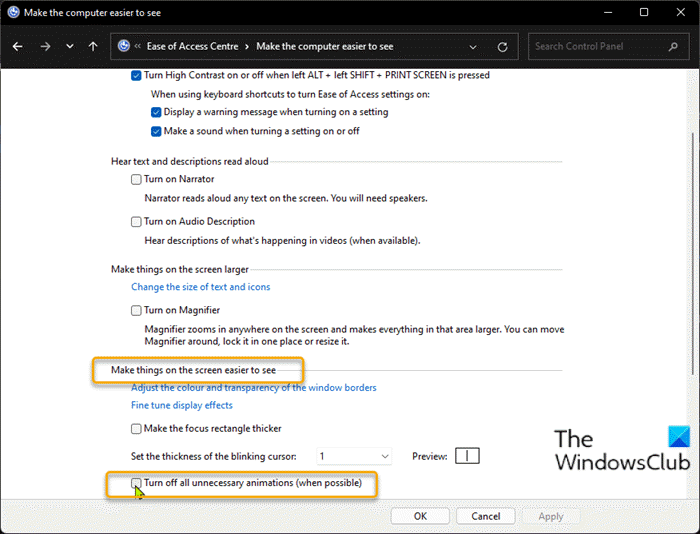Viewport: 700px width, 534px height.
Task: Open Fine tune display effects link
Action: (x=182, y=405)
